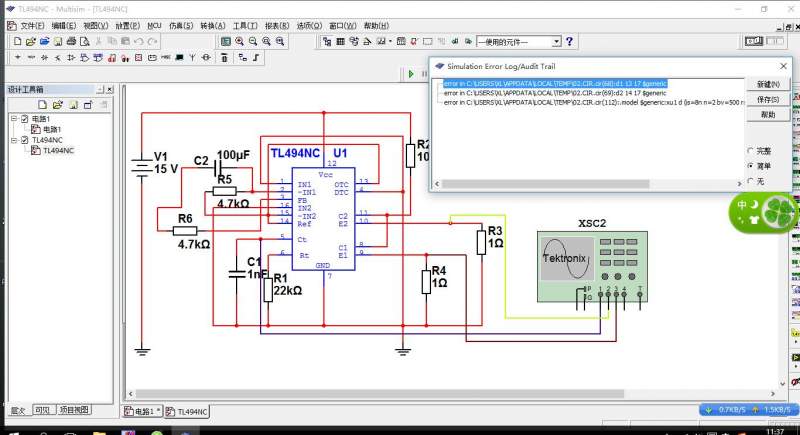Select the second error line d2 14 17
The width and height of the screenshot is (800, 435).
tap(555, 93)
